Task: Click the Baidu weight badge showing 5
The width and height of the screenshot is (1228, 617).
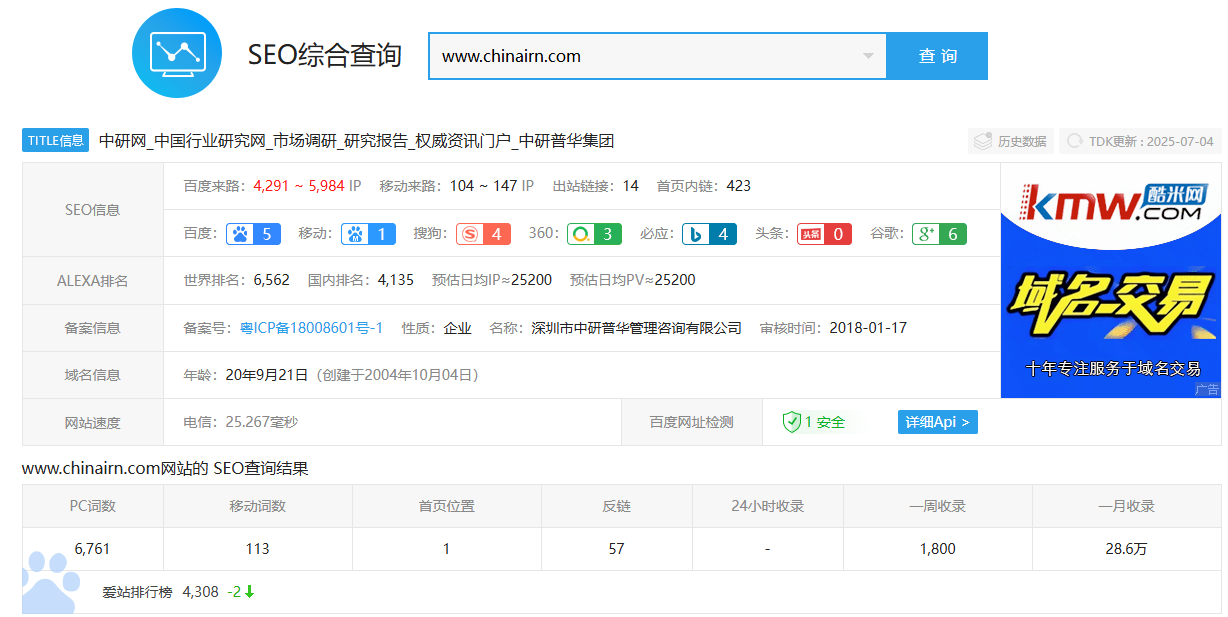Action: click(252, 234)
